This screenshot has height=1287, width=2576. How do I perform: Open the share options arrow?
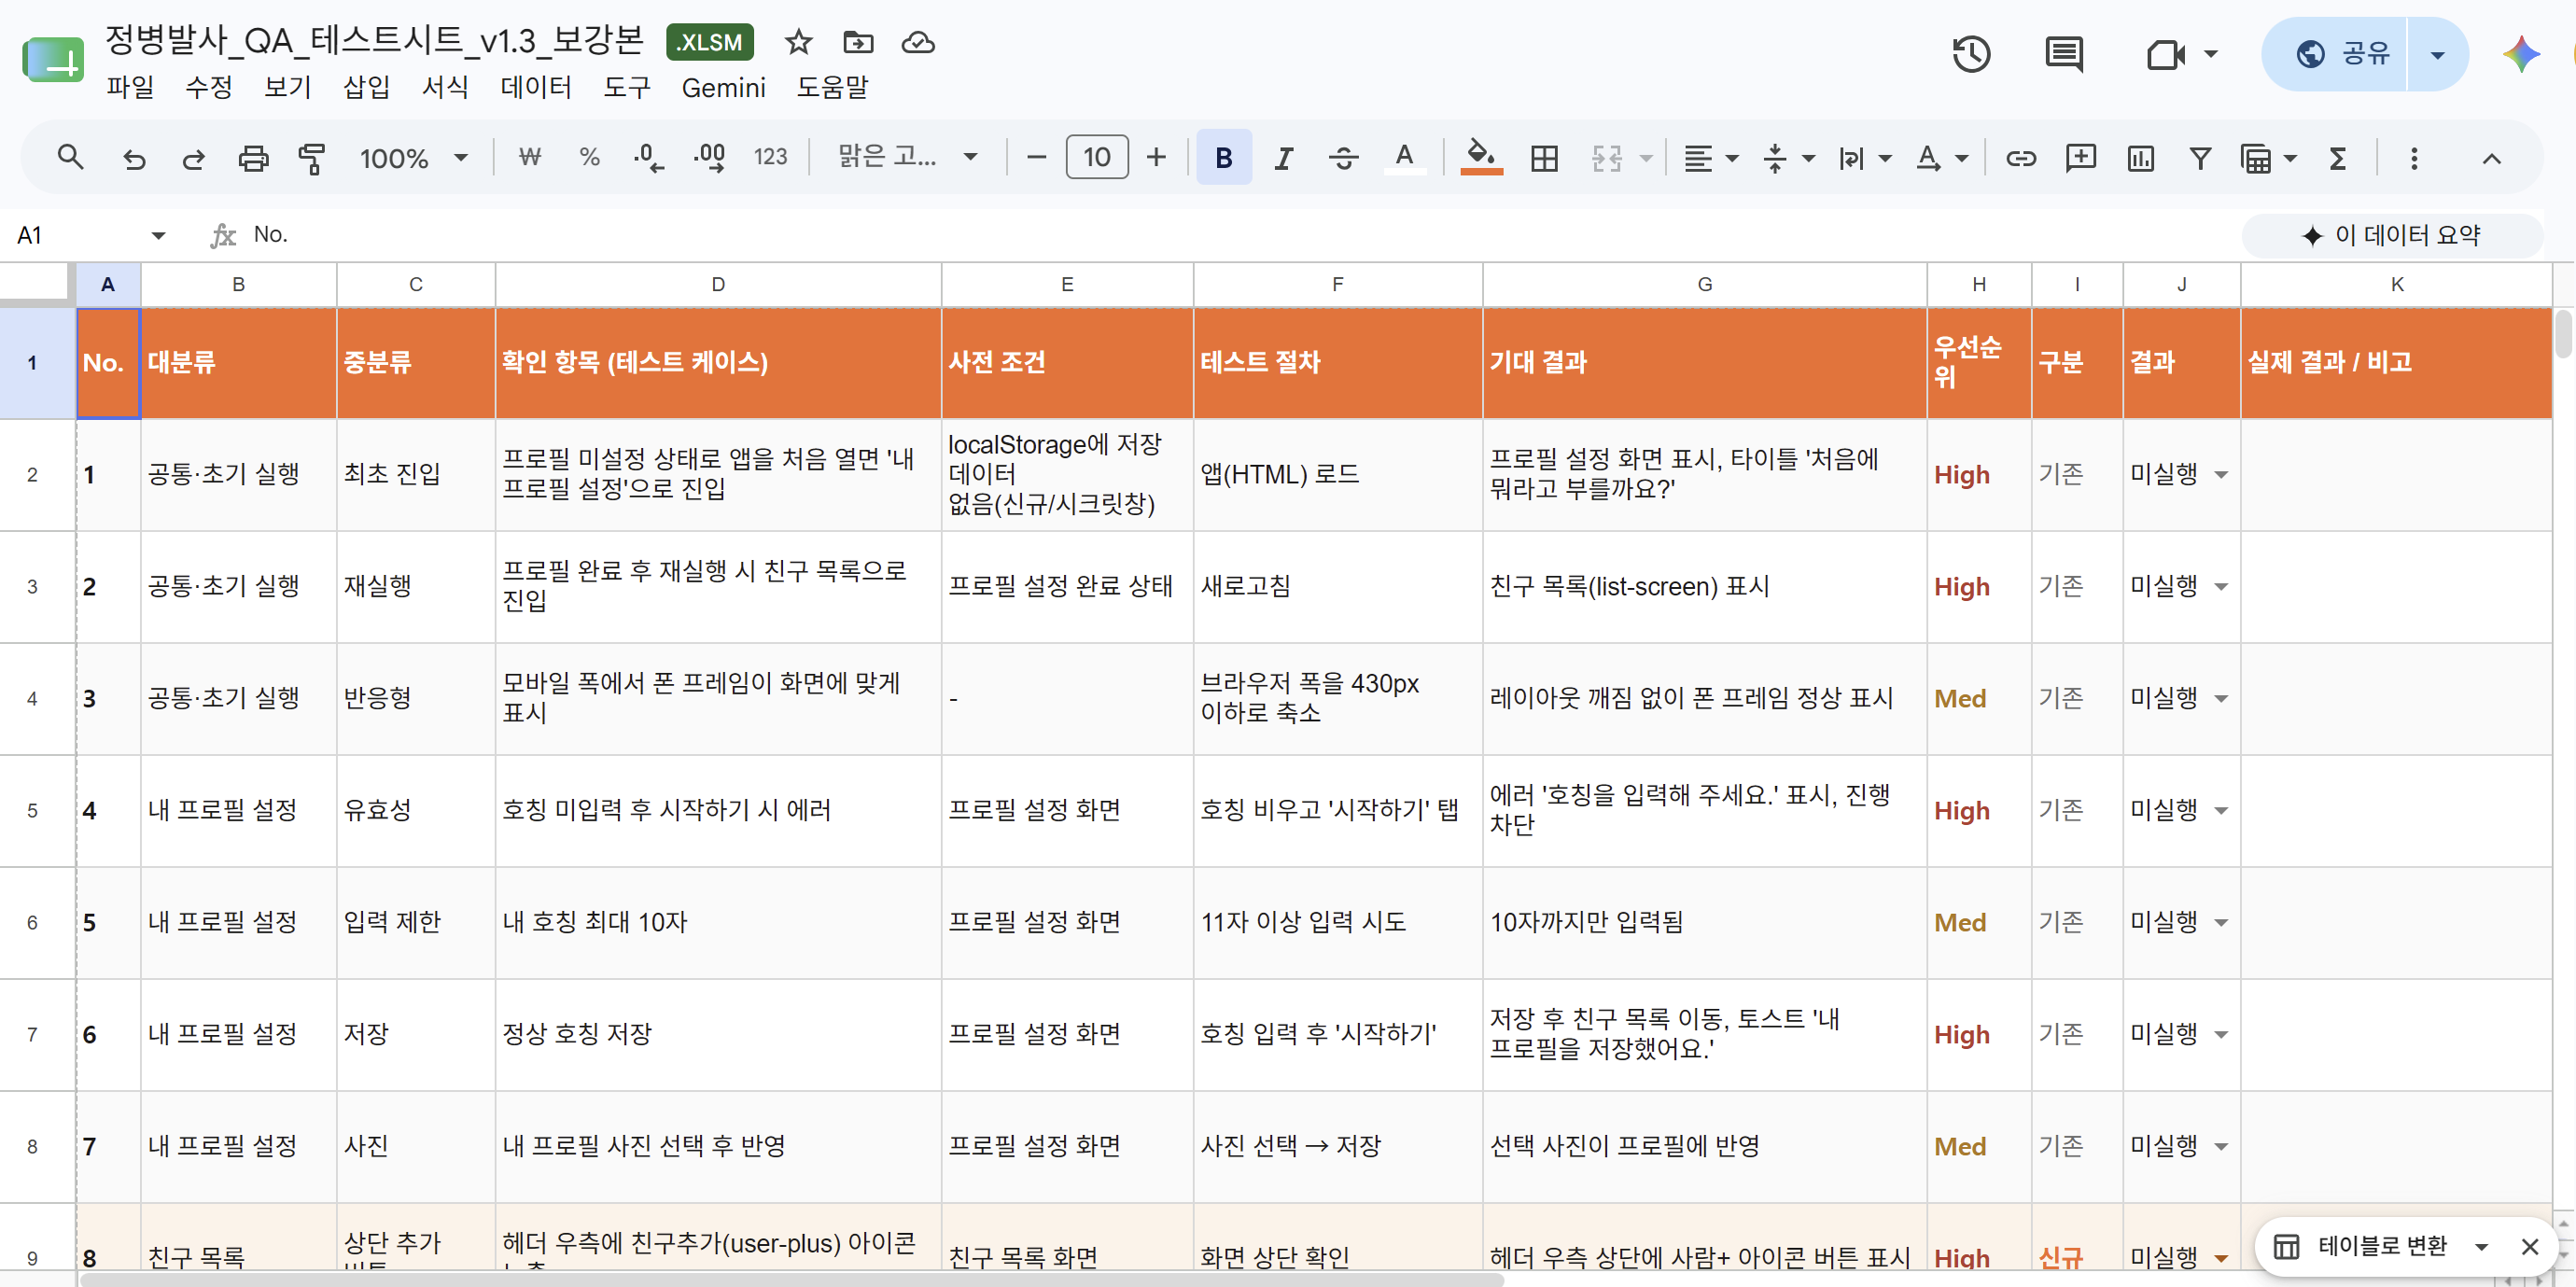(2438, 53)
